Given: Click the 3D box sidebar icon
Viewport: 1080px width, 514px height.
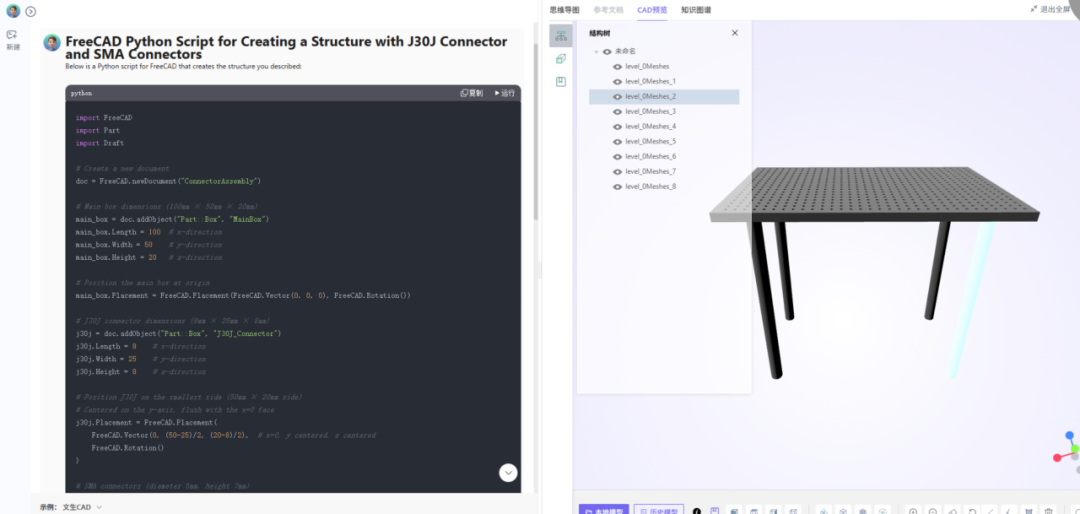Looking at the screenshot, I should (561, 59).
